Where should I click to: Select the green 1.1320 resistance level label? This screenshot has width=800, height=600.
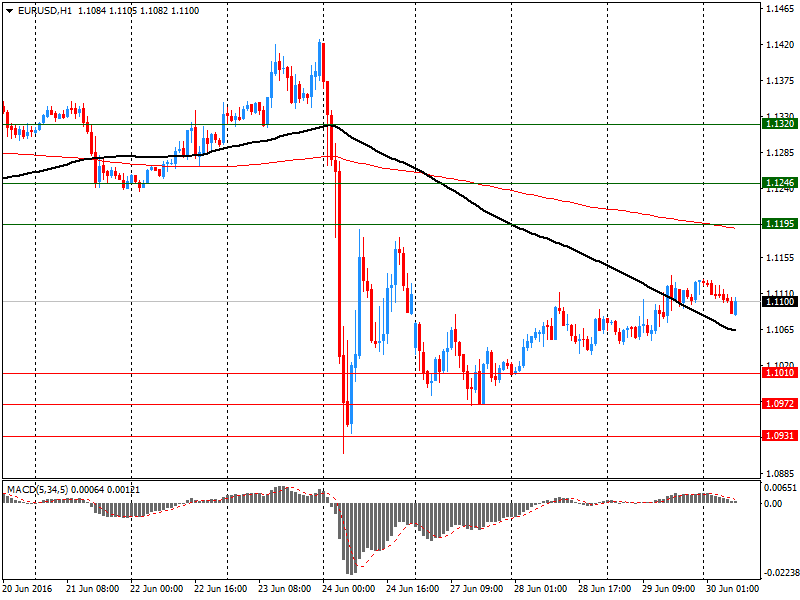(780, 124)
